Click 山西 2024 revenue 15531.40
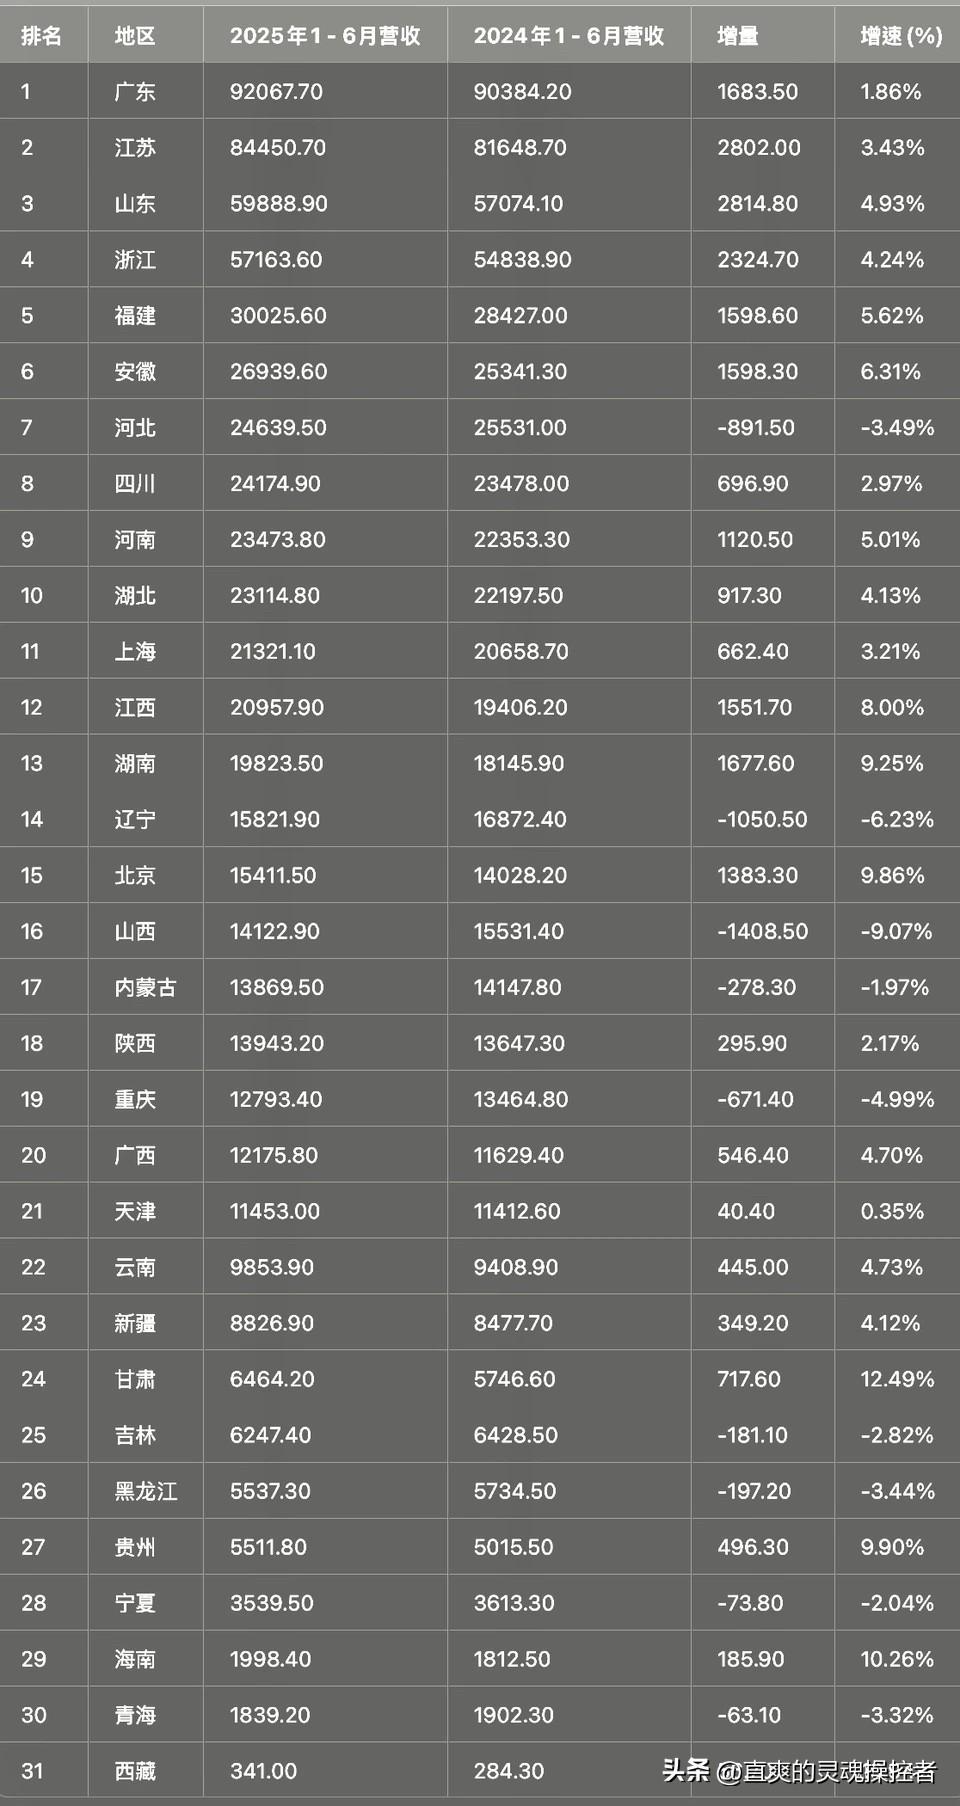Image resolution: width=960 pixels, height=1806 pixels. click(518, 932)
